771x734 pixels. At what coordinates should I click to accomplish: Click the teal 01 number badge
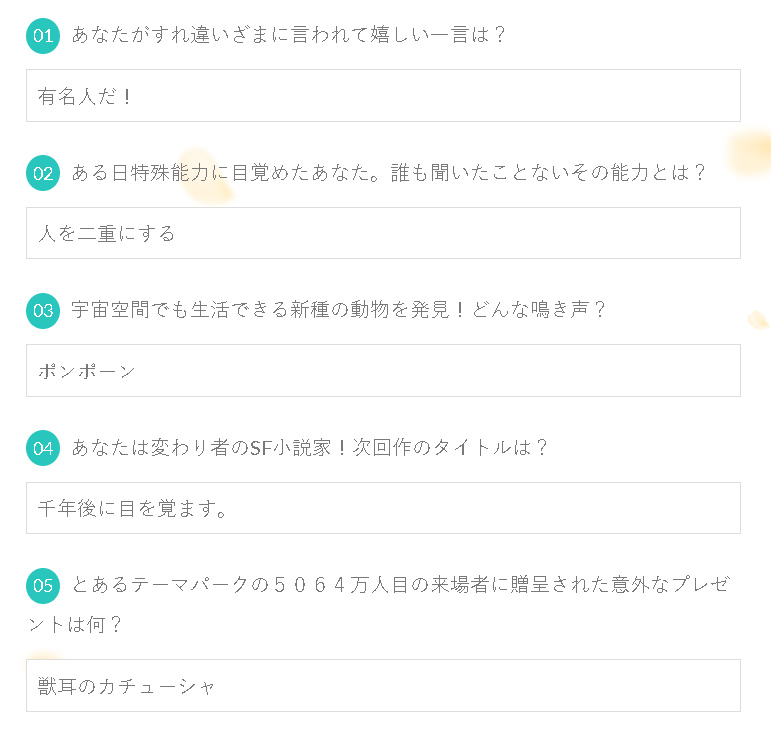coord(43,36)
